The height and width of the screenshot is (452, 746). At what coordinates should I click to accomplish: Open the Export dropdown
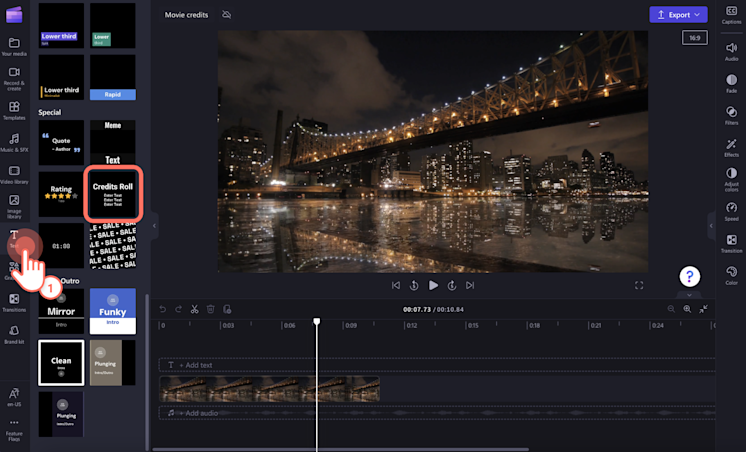(678, 15)
